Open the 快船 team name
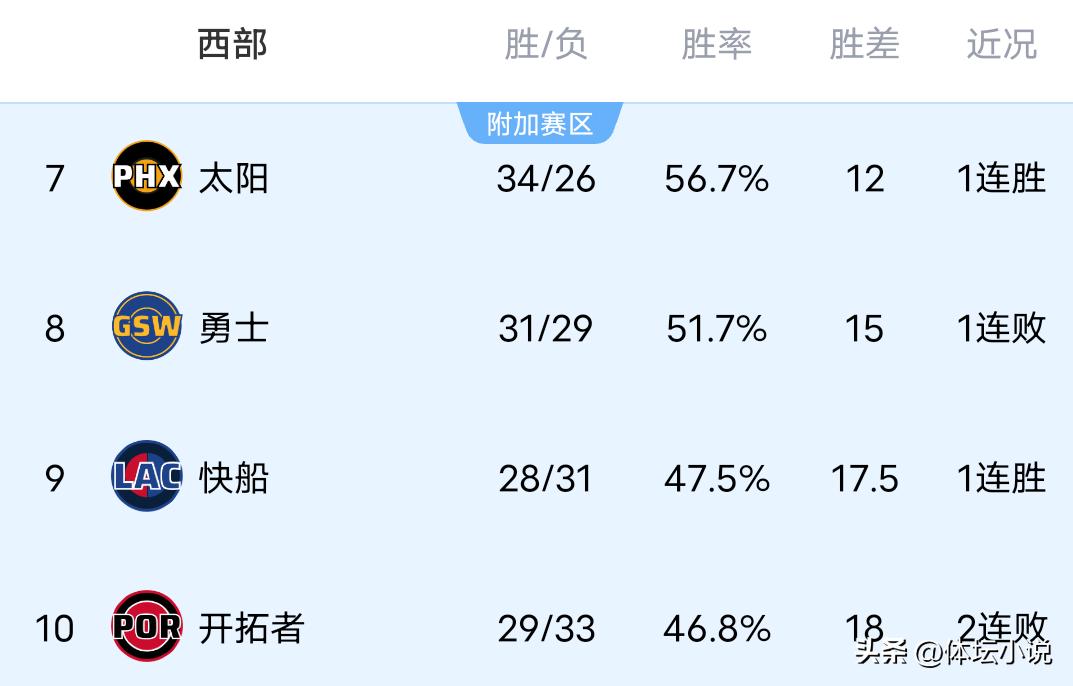The width and height of the screenshot is (1073, 686). click(233, 478)
